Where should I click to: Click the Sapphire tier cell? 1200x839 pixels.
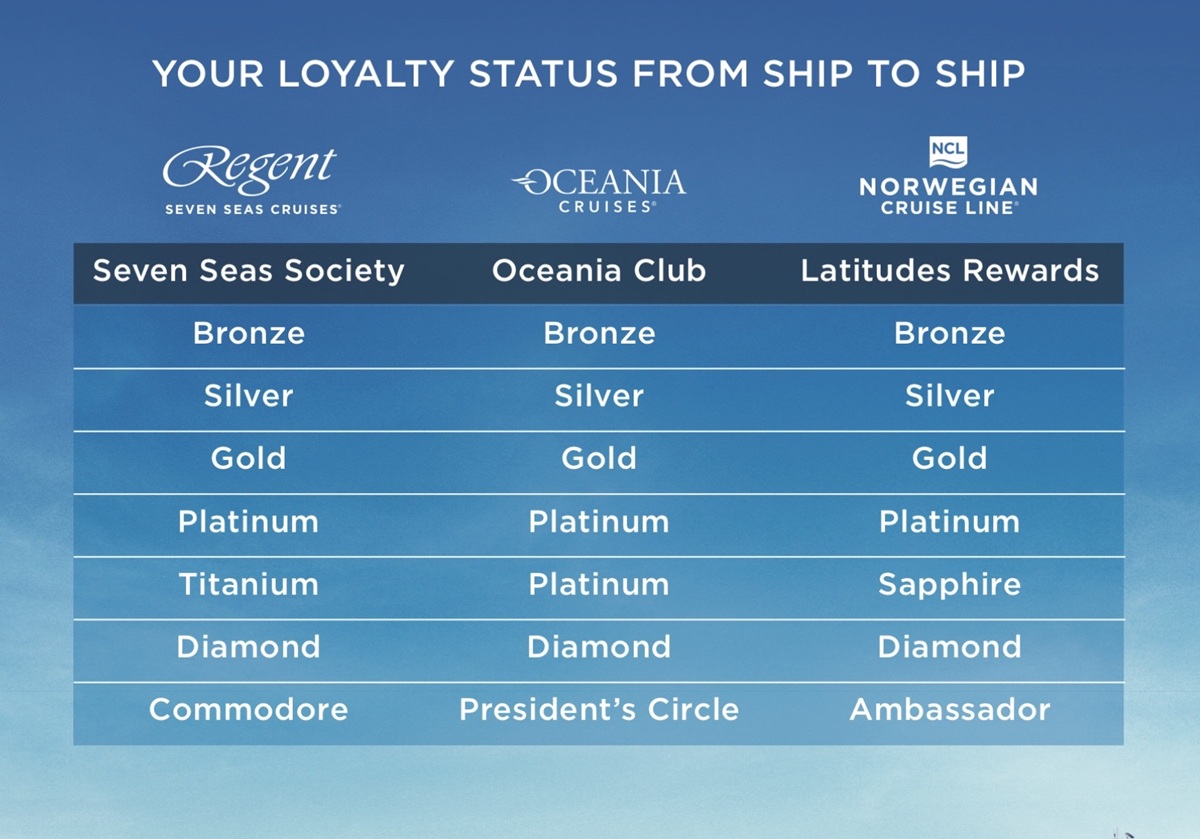(949, 584)
